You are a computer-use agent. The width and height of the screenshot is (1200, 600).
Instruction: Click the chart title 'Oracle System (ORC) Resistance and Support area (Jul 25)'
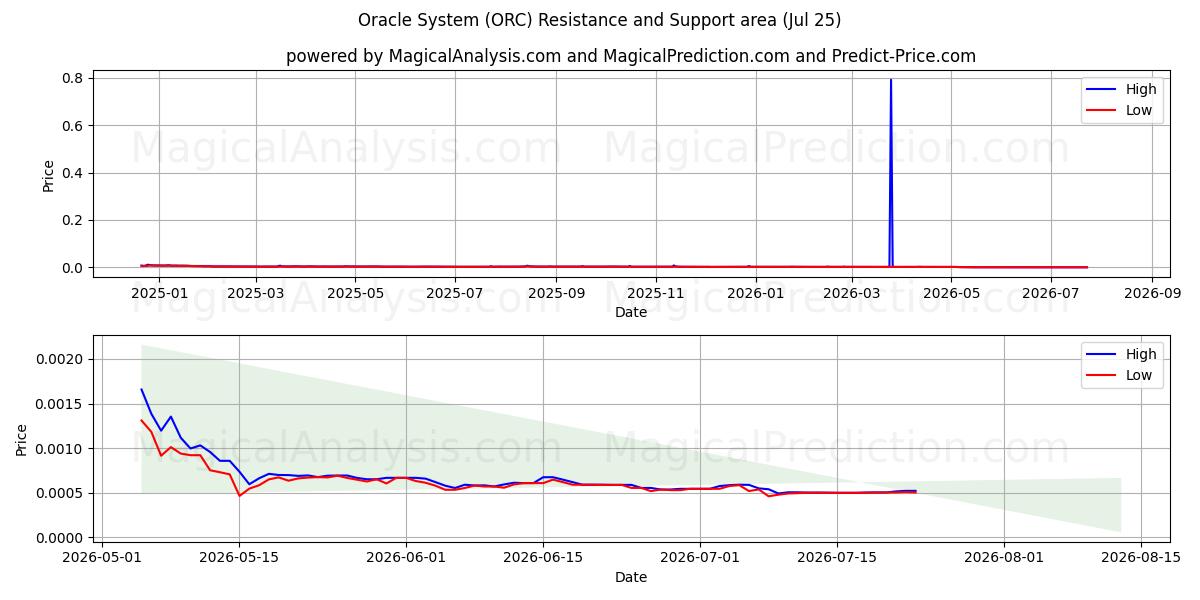(x=600, y=20)
